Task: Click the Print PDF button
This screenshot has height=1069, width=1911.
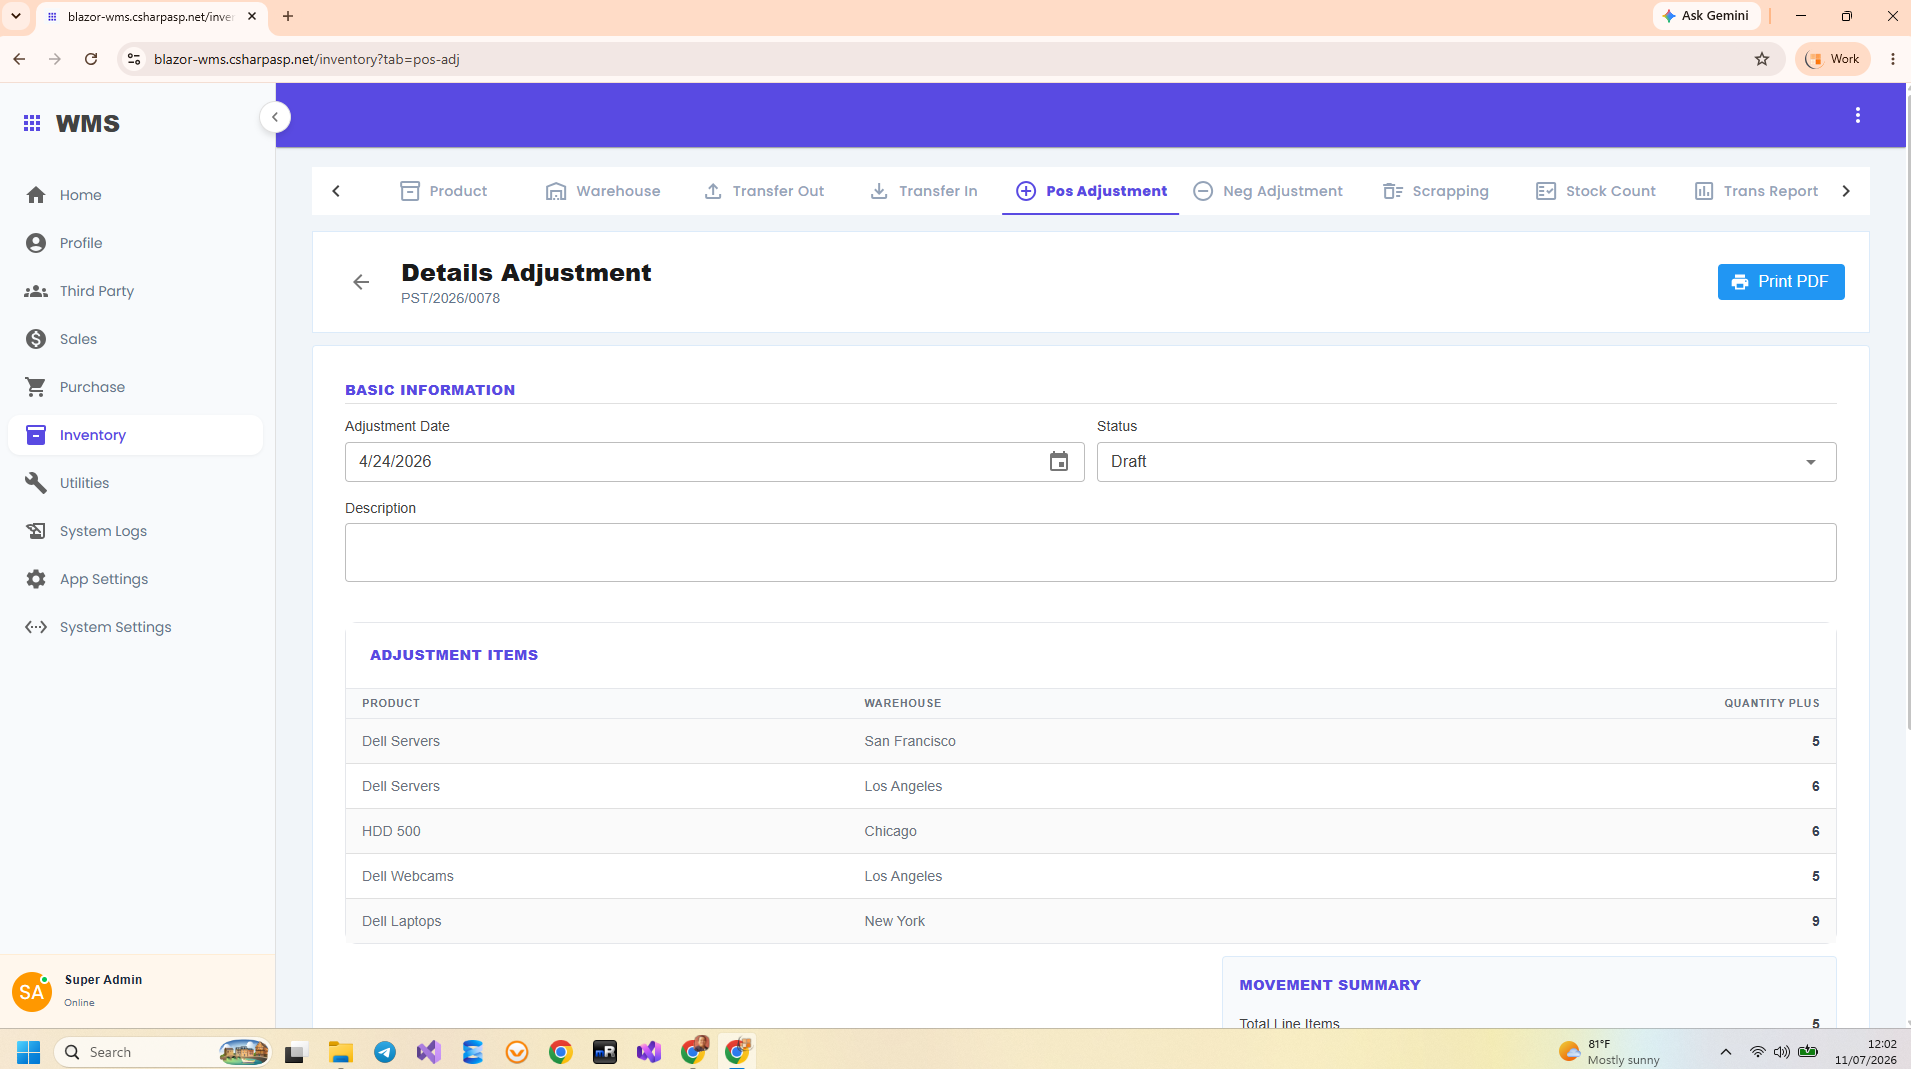Action: click(x=1781, y=282)
